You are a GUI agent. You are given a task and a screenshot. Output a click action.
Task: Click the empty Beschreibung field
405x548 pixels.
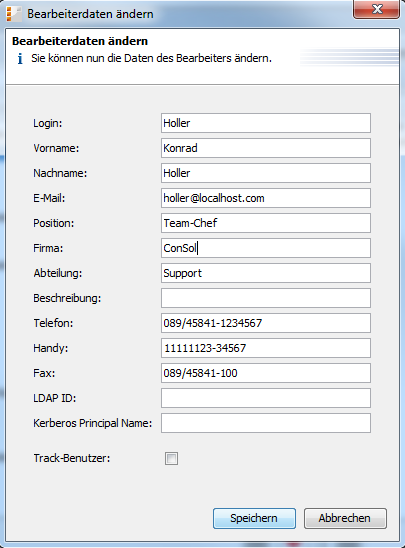pyautogui.click(x=266, y=298)
